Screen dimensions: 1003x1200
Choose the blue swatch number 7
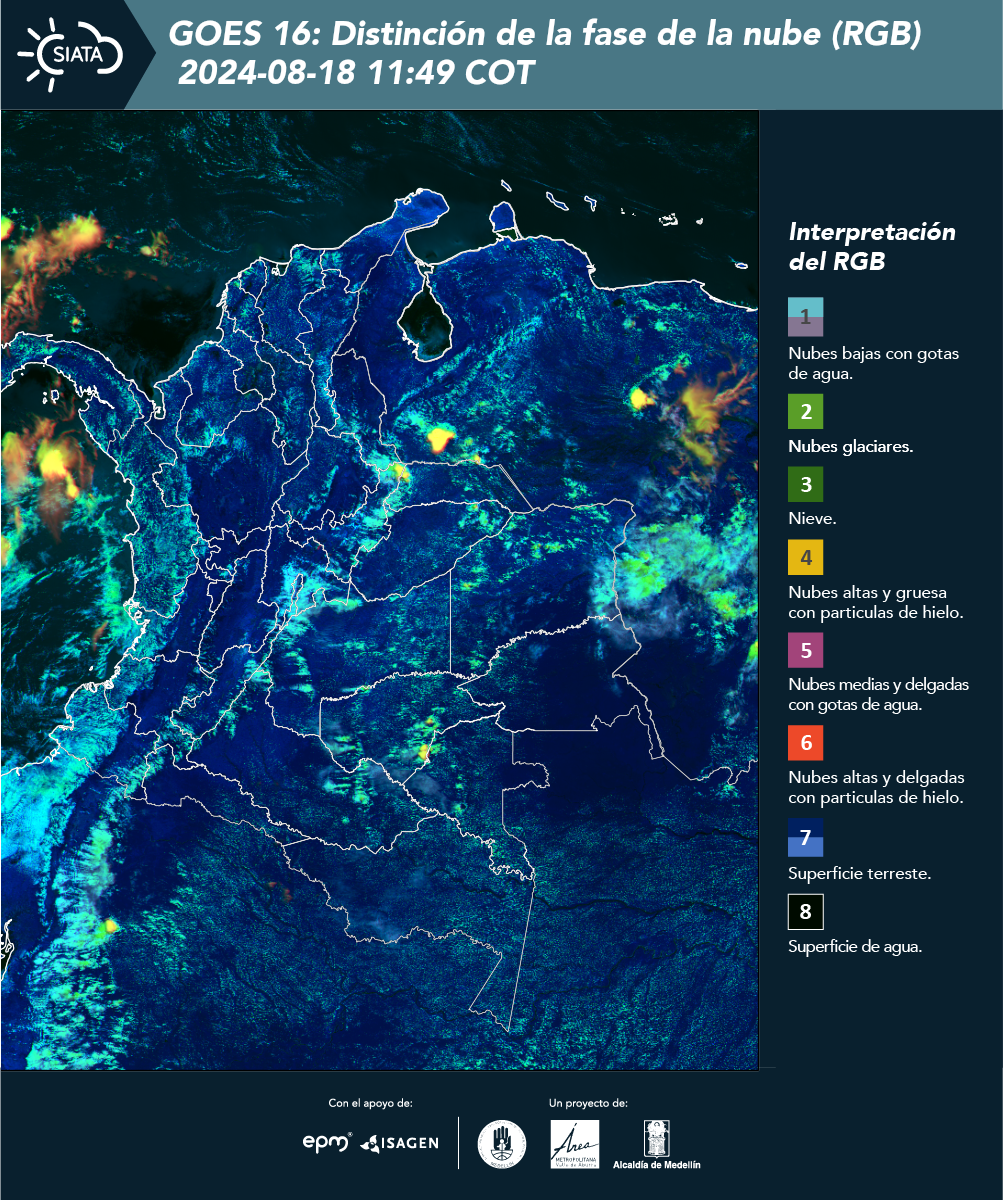click(805, 837)
